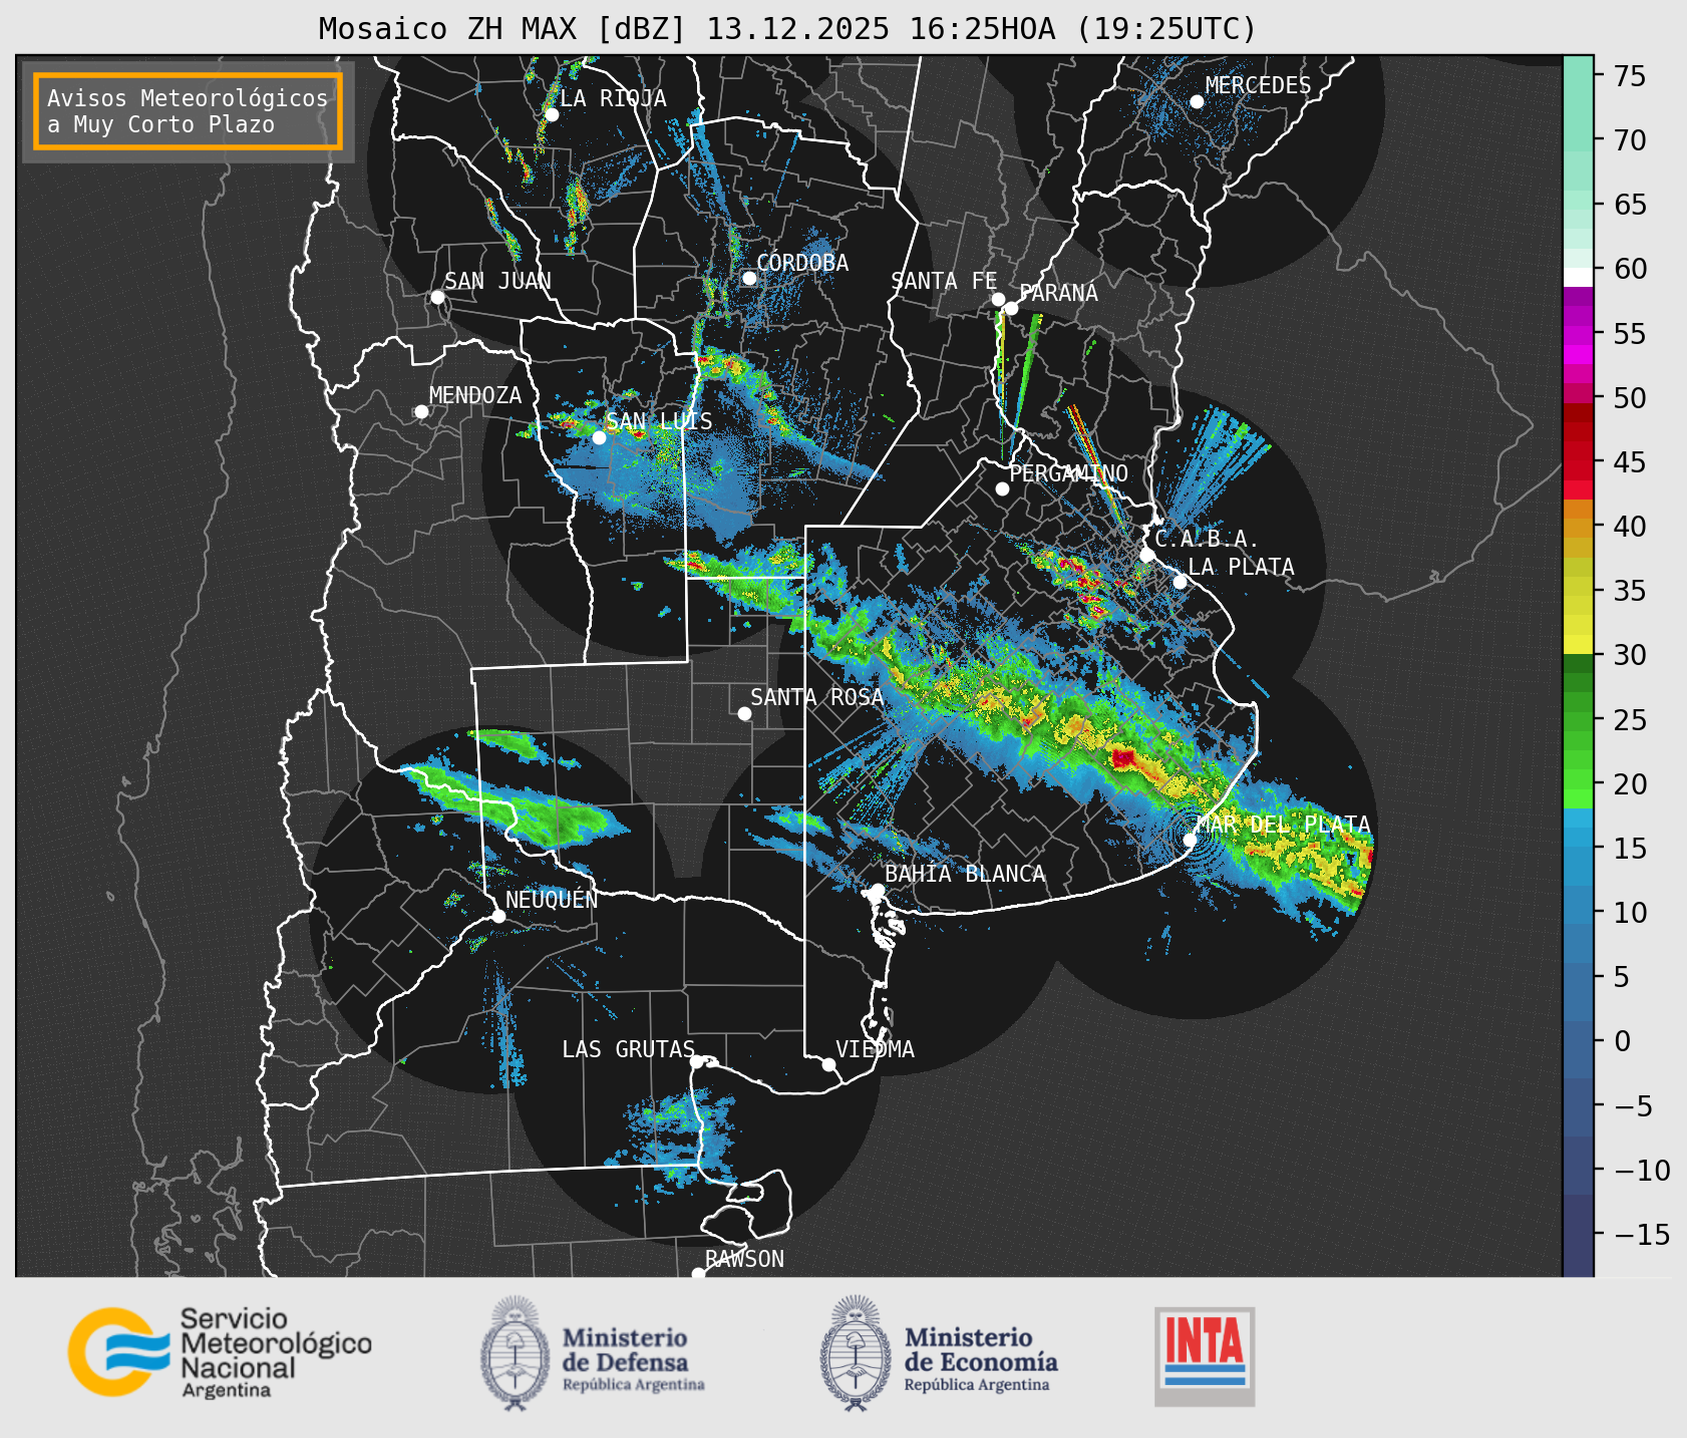Click the INTA logo
This screenshot has width=1687, height=1438.
pos(1204,1356)
